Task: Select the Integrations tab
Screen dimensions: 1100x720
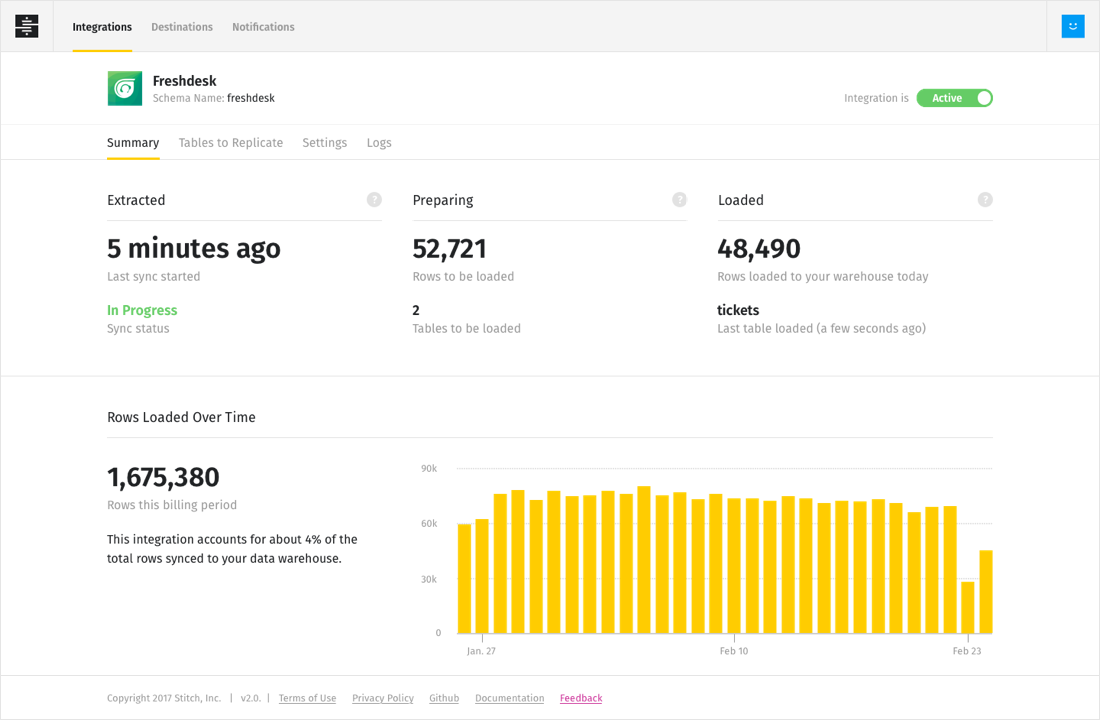Action: (x=102, y=27)
